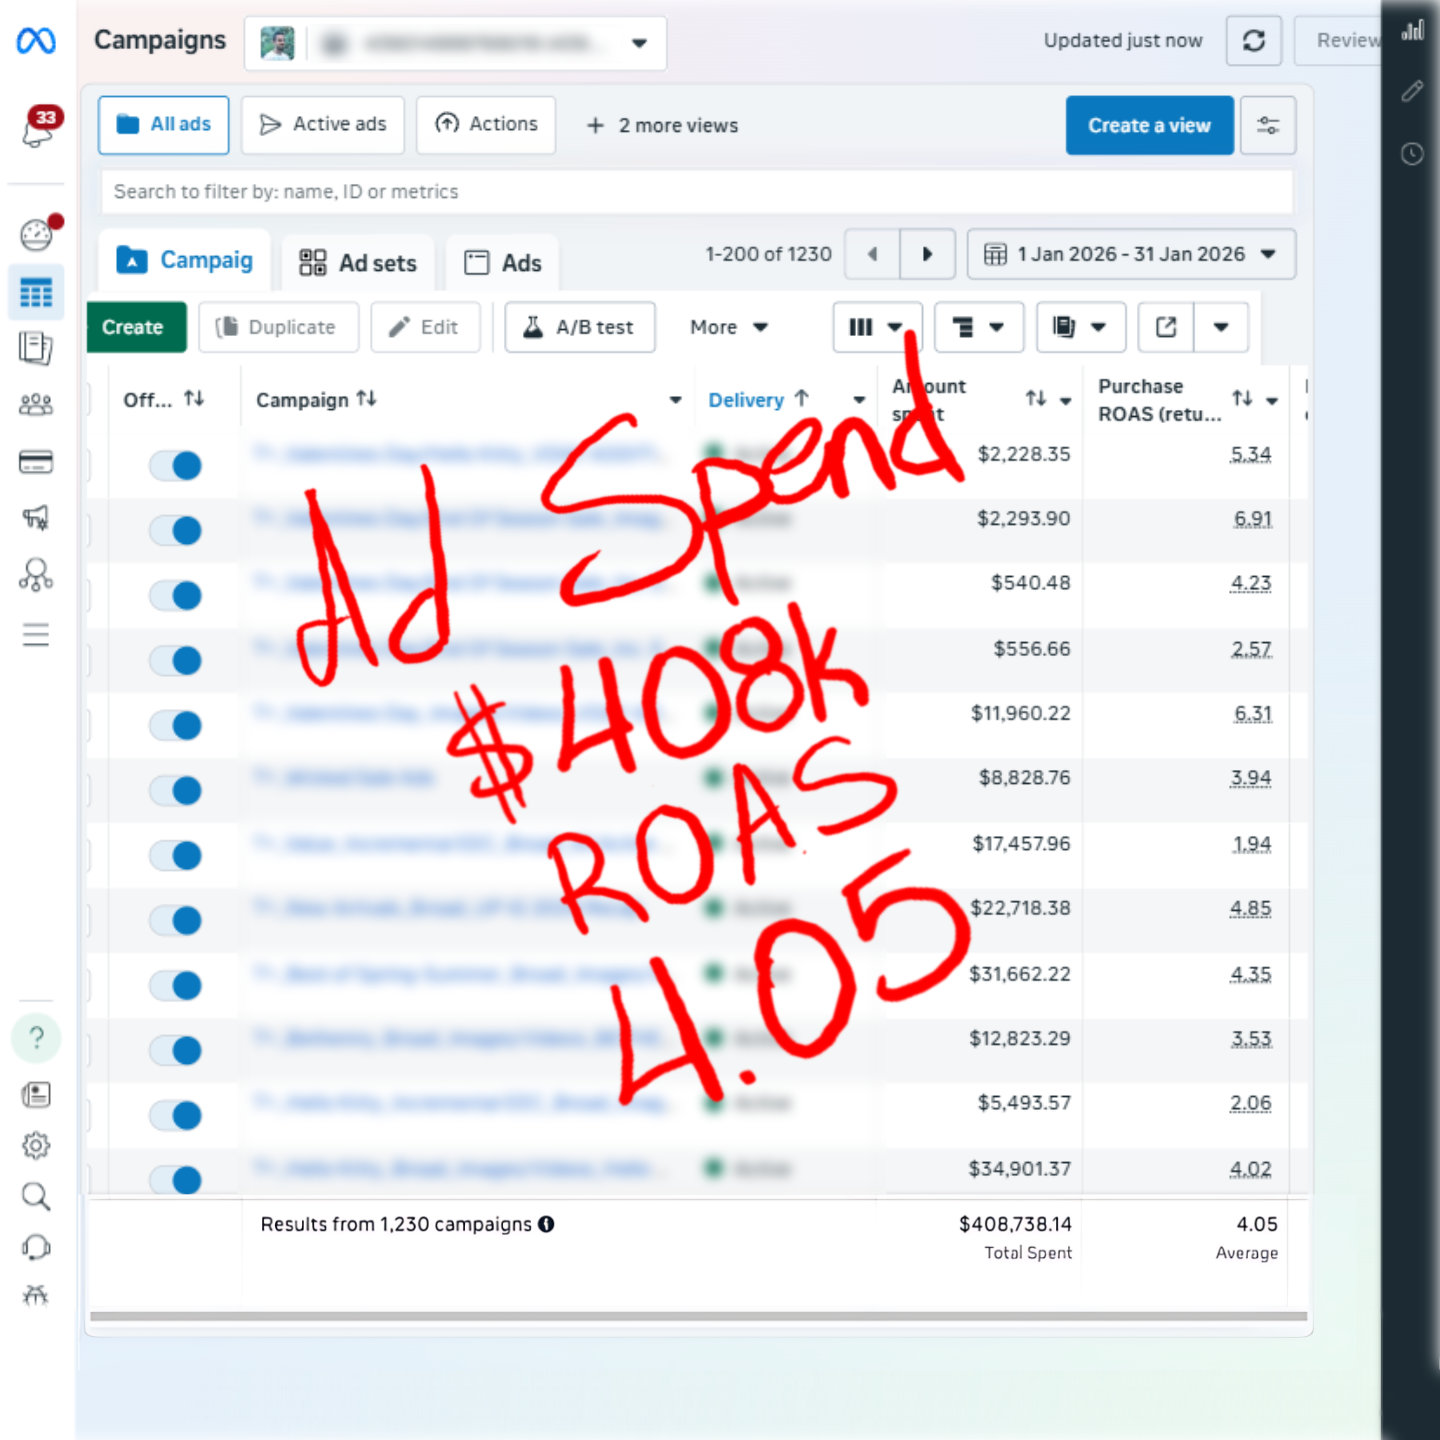The image size is (1440, 1440).
Task: Click Create a view button
Action: (x=1150, y=125)
